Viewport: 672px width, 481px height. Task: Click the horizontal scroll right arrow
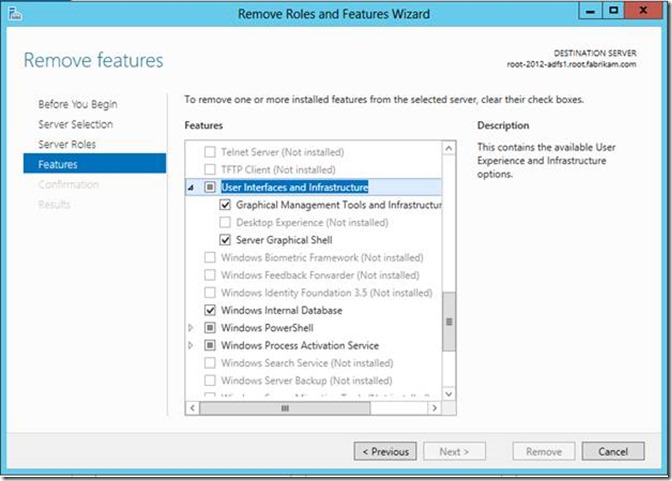point(435,408)
